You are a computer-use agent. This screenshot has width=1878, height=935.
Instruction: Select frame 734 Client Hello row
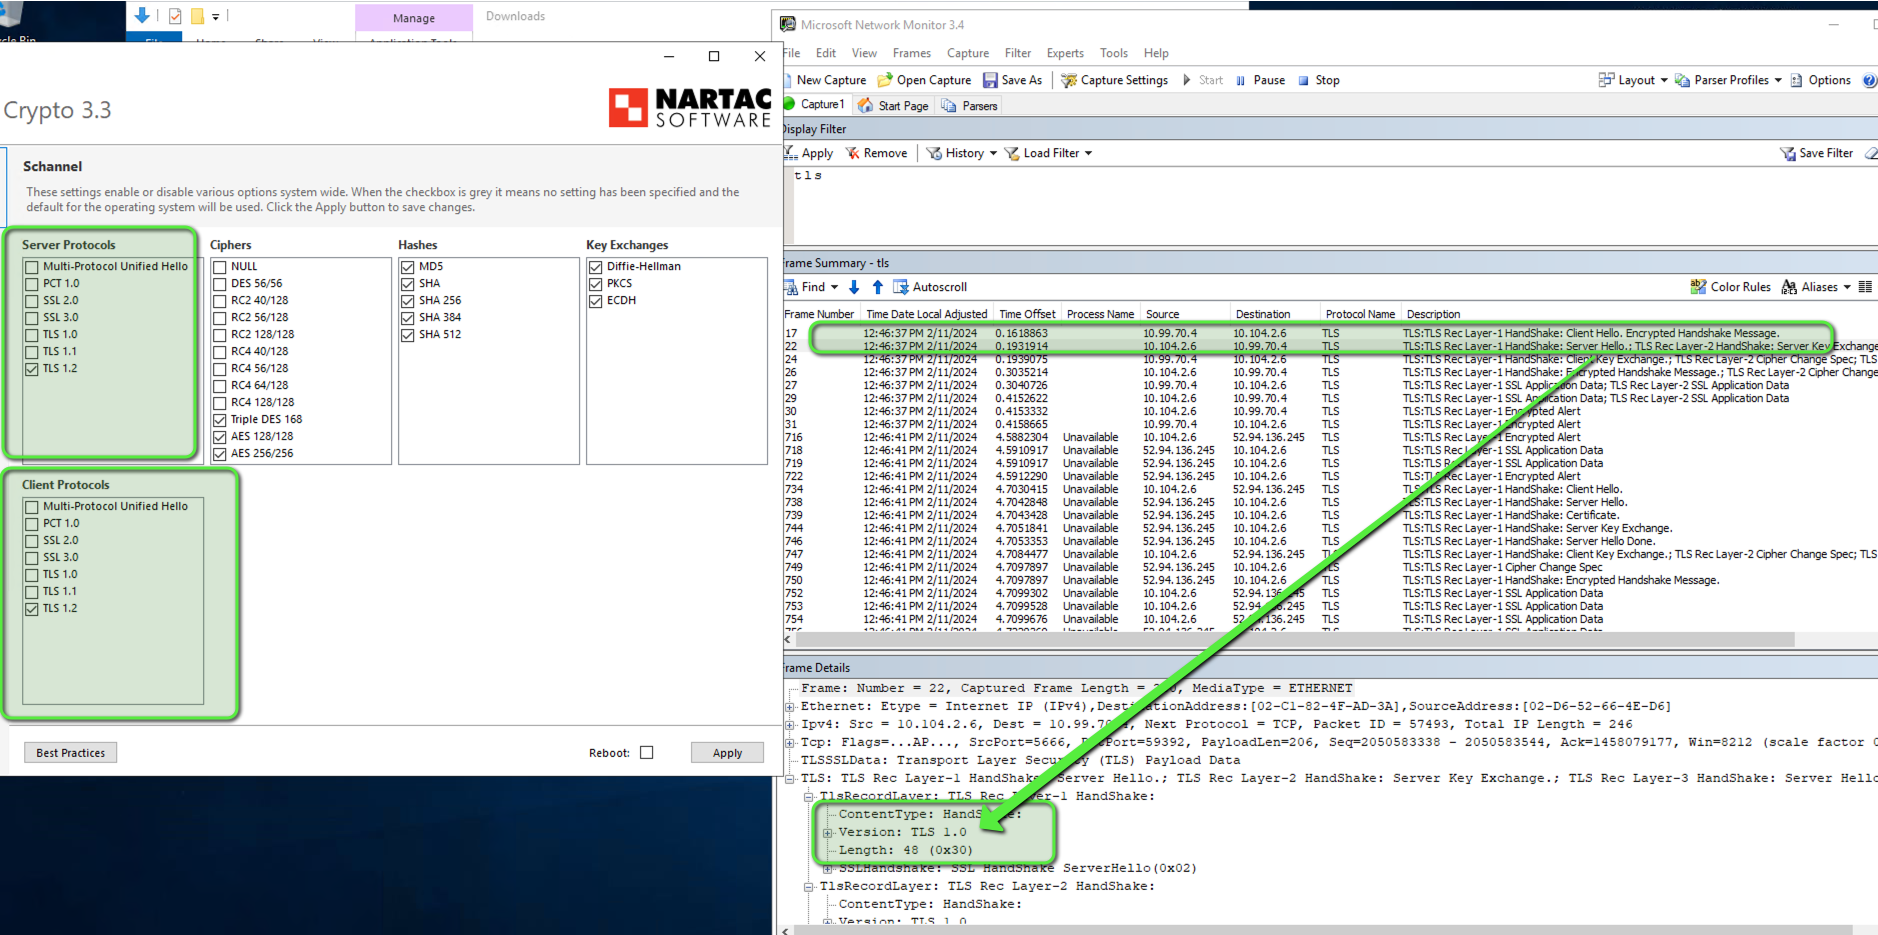click(x=1330, y=490)
